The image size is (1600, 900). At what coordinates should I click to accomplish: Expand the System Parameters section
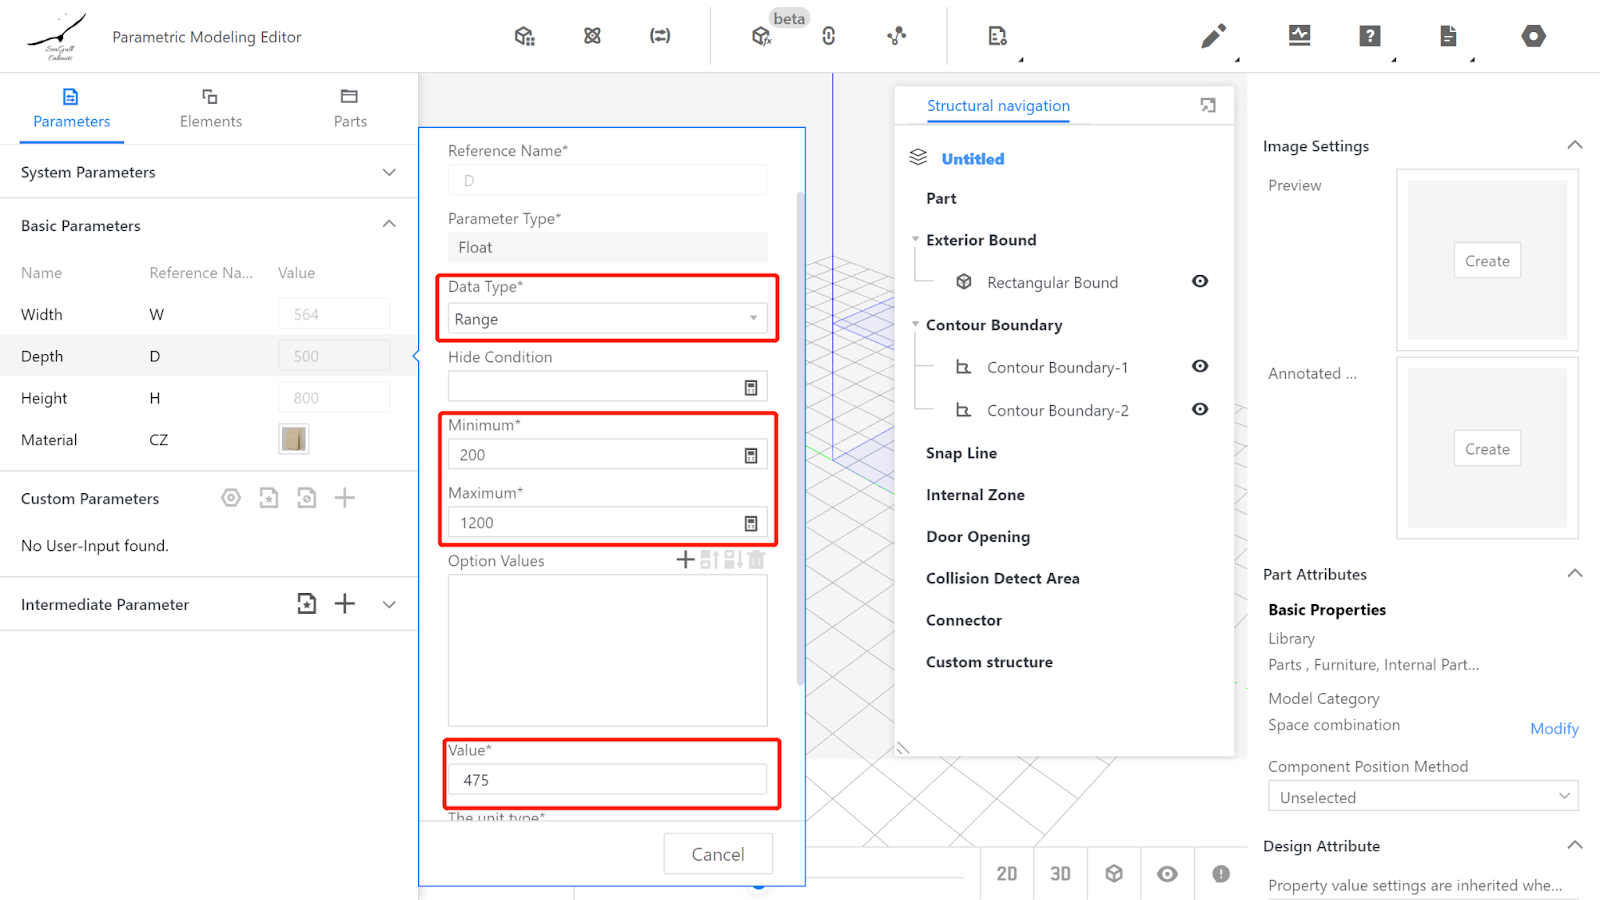(389, 172)
